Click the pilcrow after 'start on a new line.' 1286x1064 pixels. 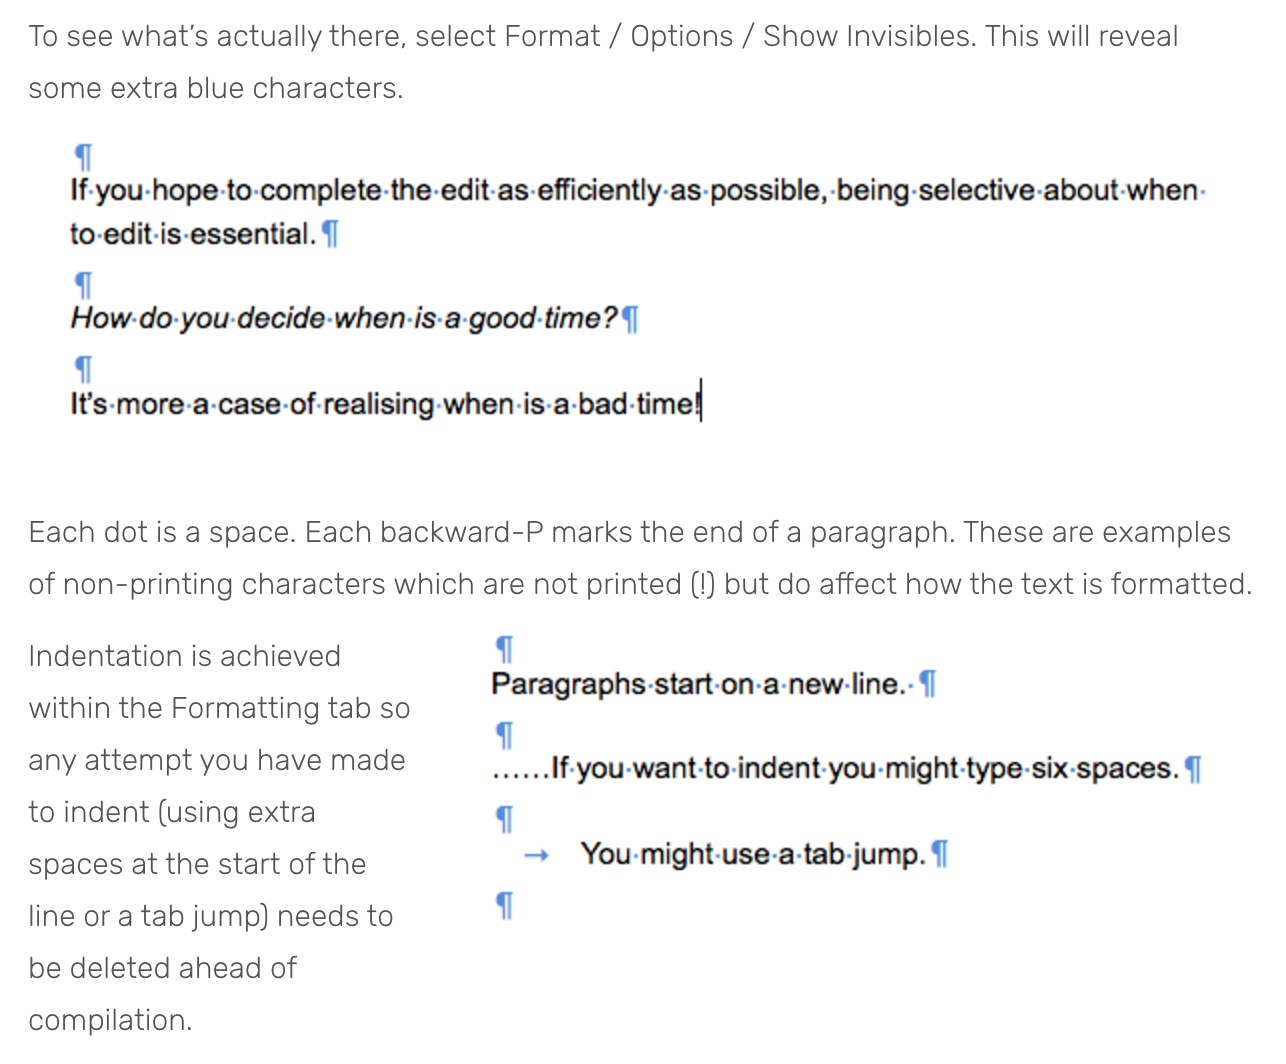tap(927, 684)
